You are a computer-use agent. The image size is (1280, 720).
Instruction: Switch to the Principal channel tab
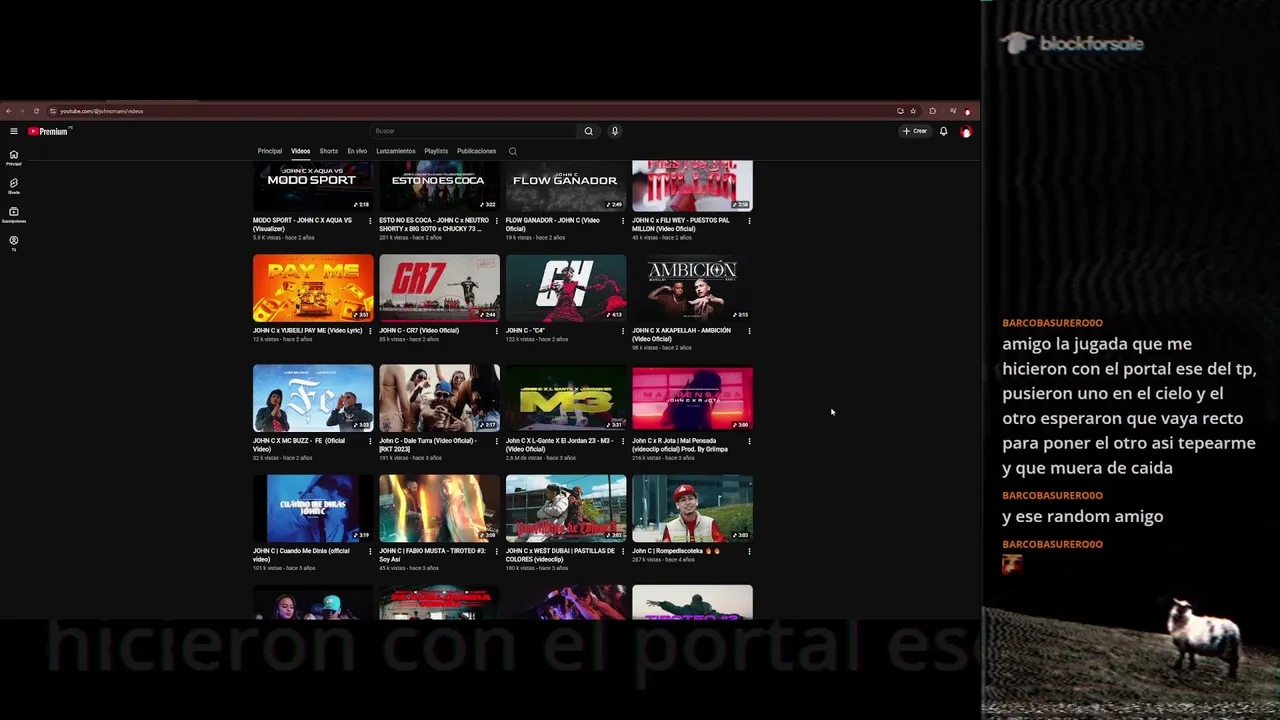(x=269, y=151)
